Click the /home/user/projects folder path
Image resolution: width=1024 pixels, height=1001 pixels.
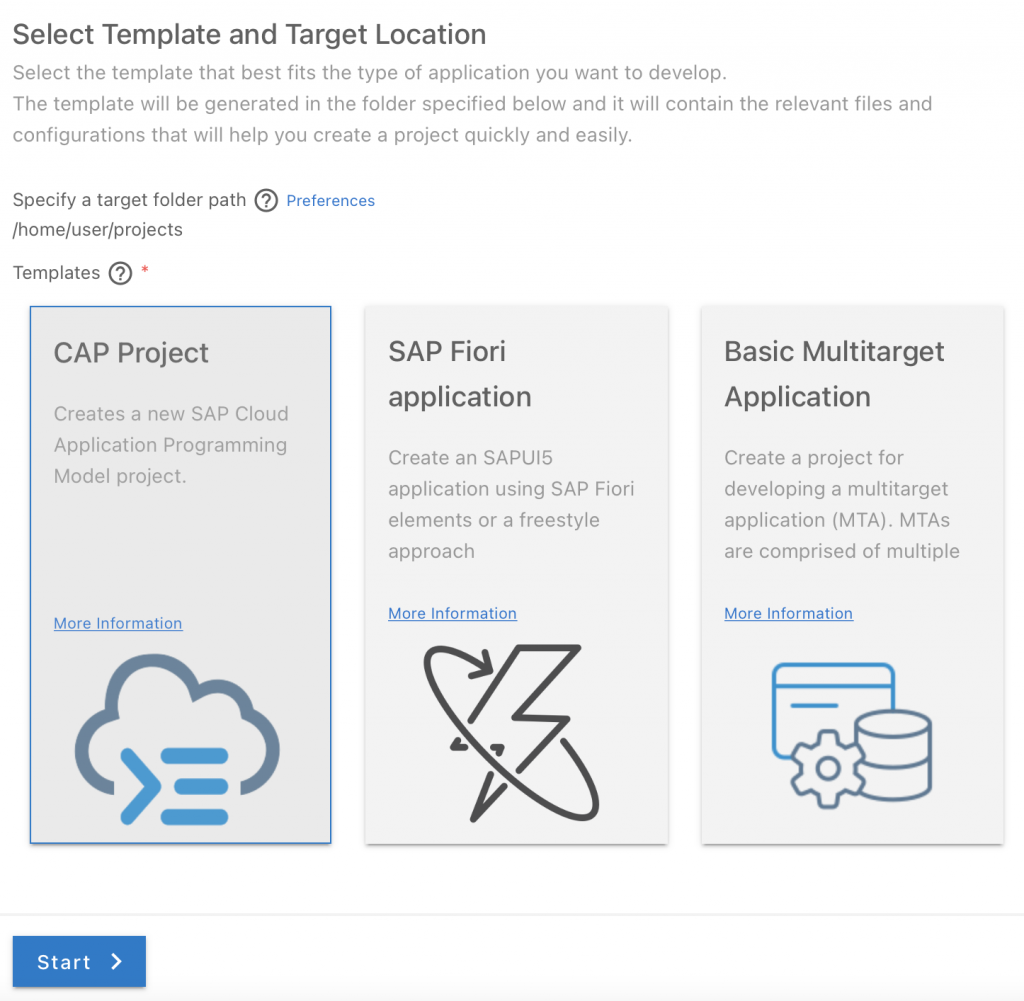[x=97, y=230]
